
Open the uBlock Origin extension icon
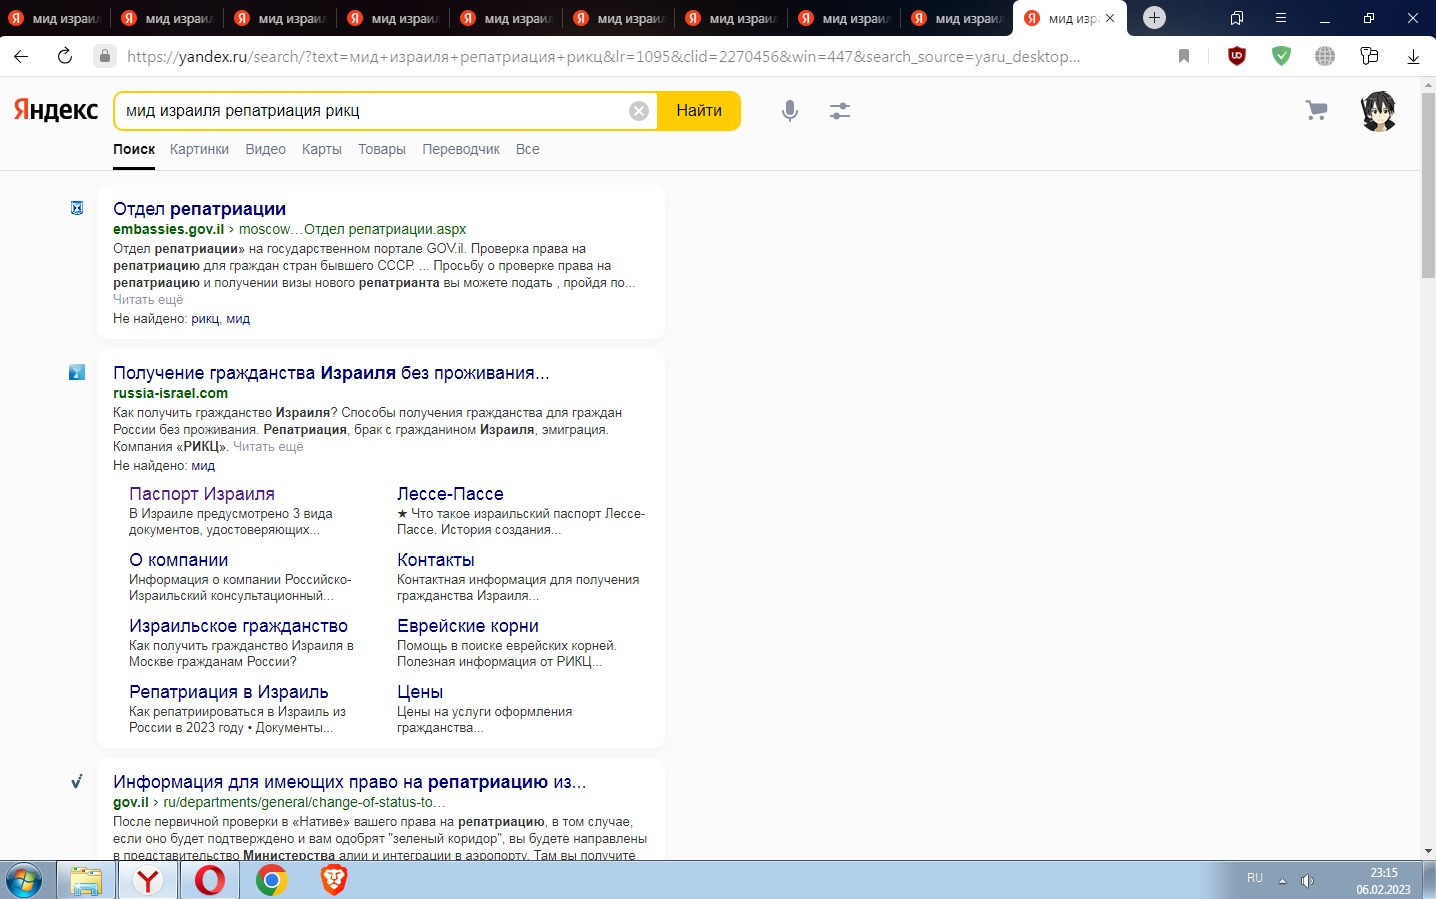point(1237,56)
